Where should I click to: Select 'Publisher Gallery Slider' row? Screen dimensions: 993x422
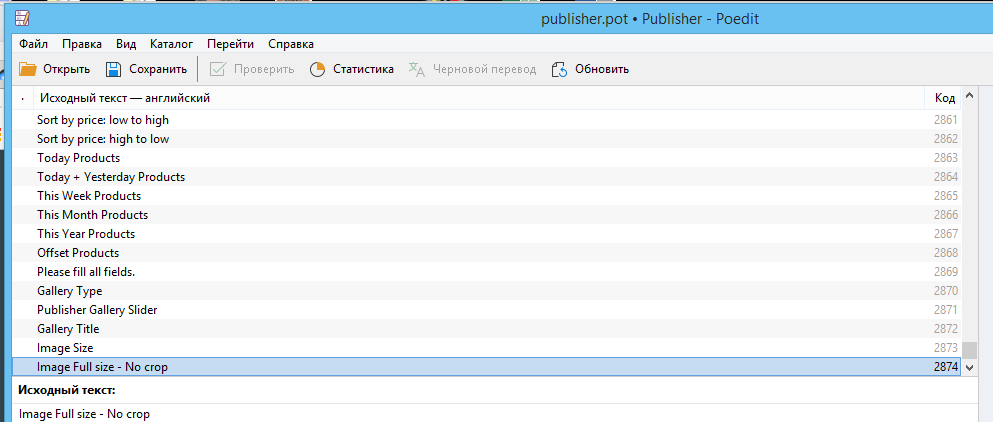(486, 310)
